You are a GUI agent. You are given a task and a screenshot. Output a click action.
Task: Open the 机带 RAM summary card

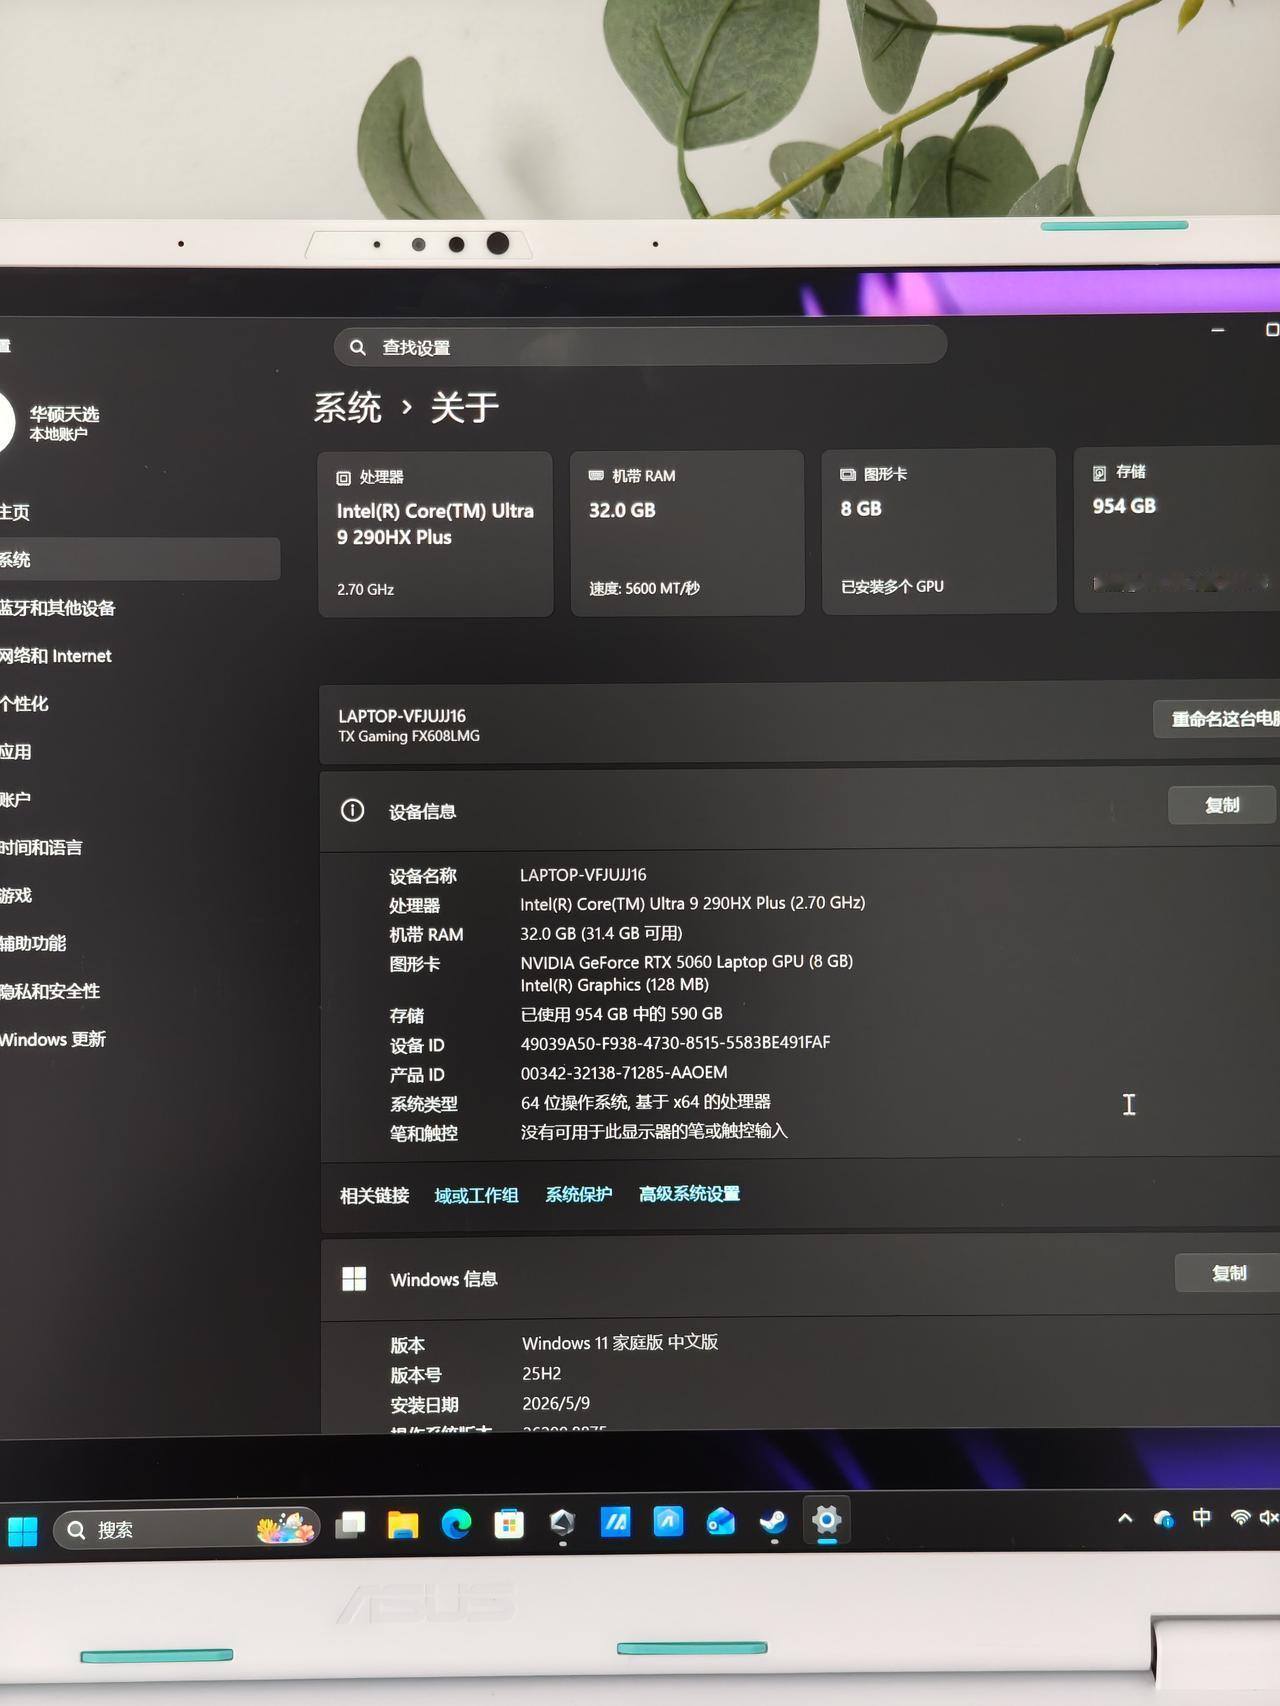tap(687, 533)
